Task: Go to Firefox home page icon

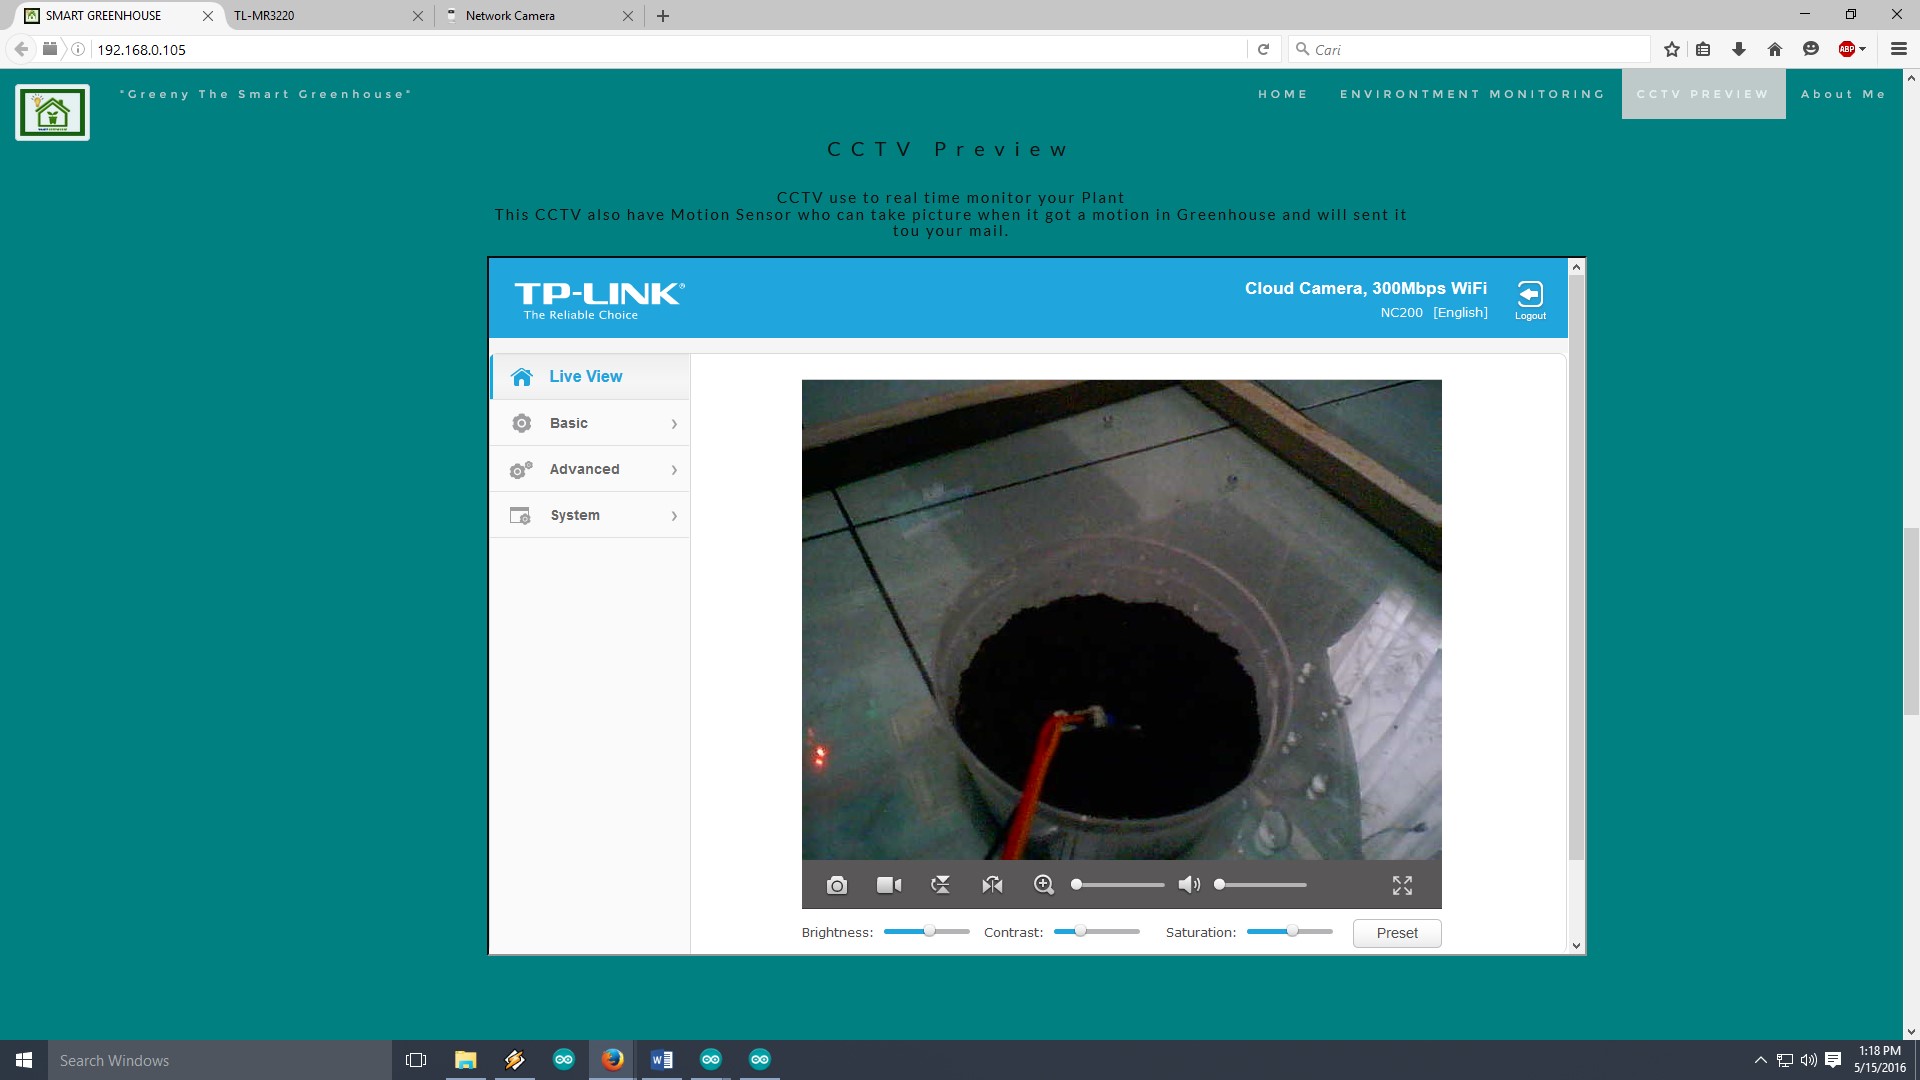Action: coord(1775,49)
